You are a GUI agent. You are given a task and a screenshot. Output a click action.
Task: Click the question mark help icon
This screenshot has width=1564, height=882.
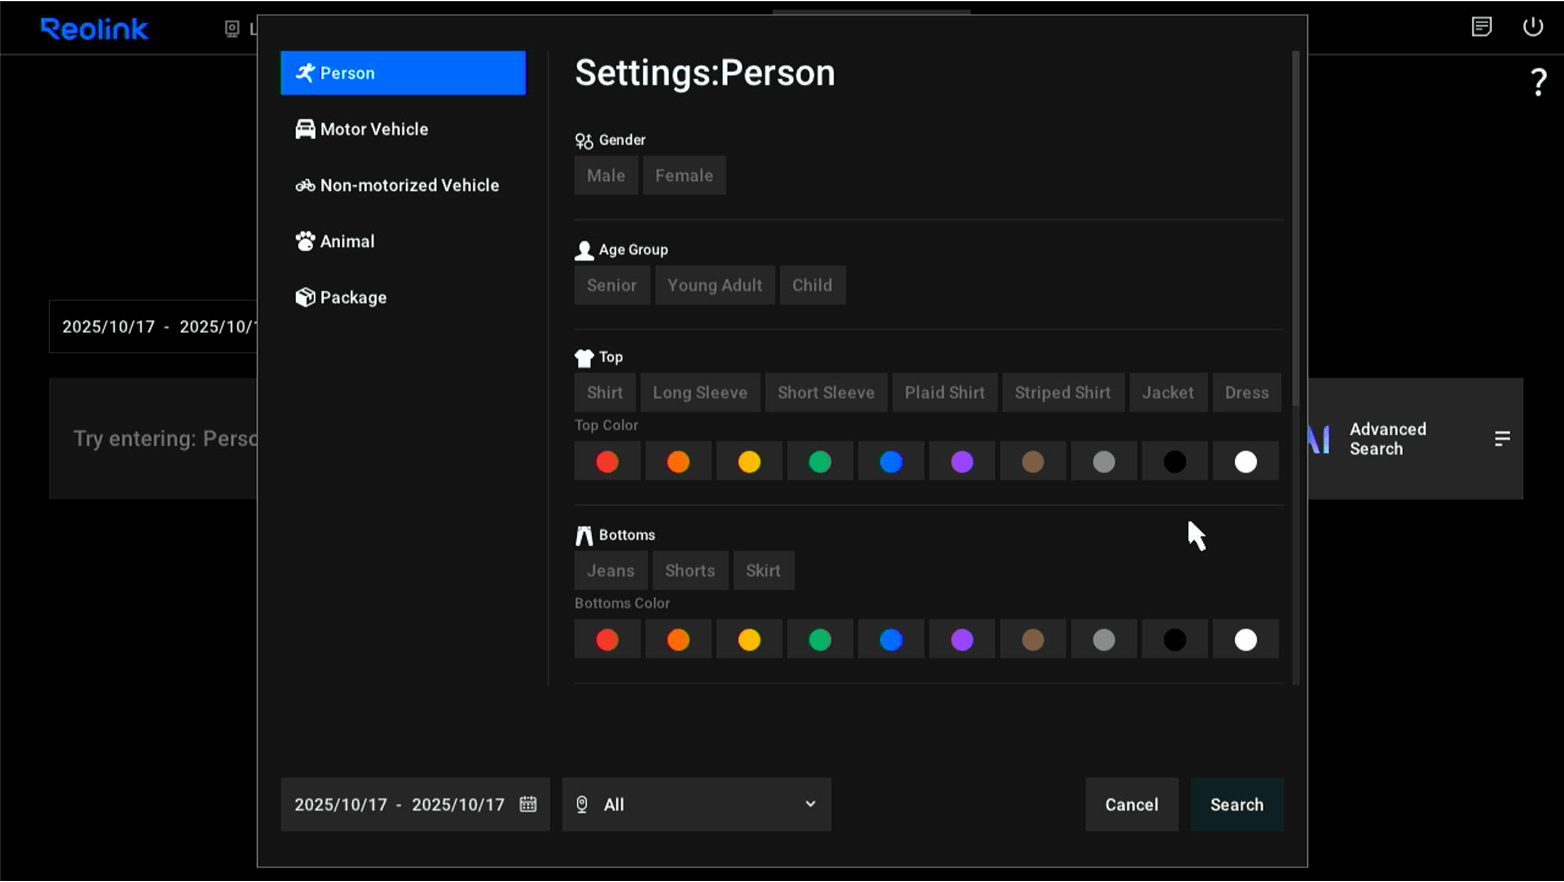[x=1538, y=82]
